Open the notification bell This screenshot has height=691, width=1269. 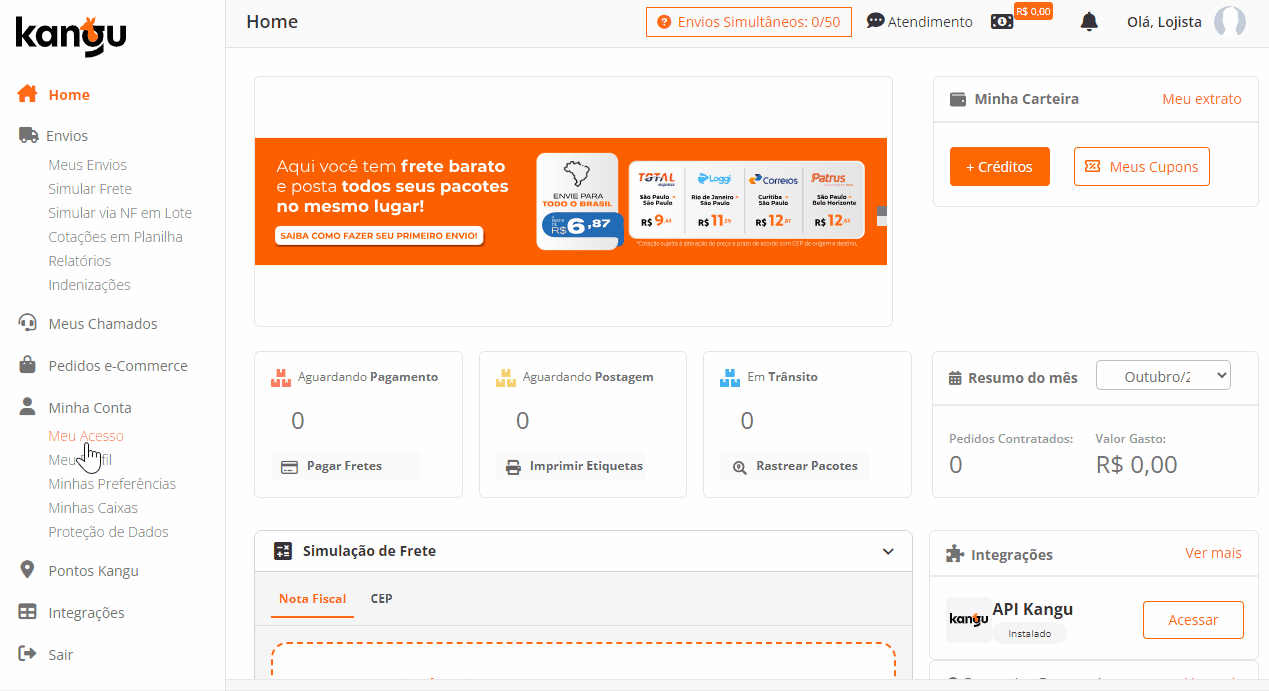click(x=1089, y=22)
